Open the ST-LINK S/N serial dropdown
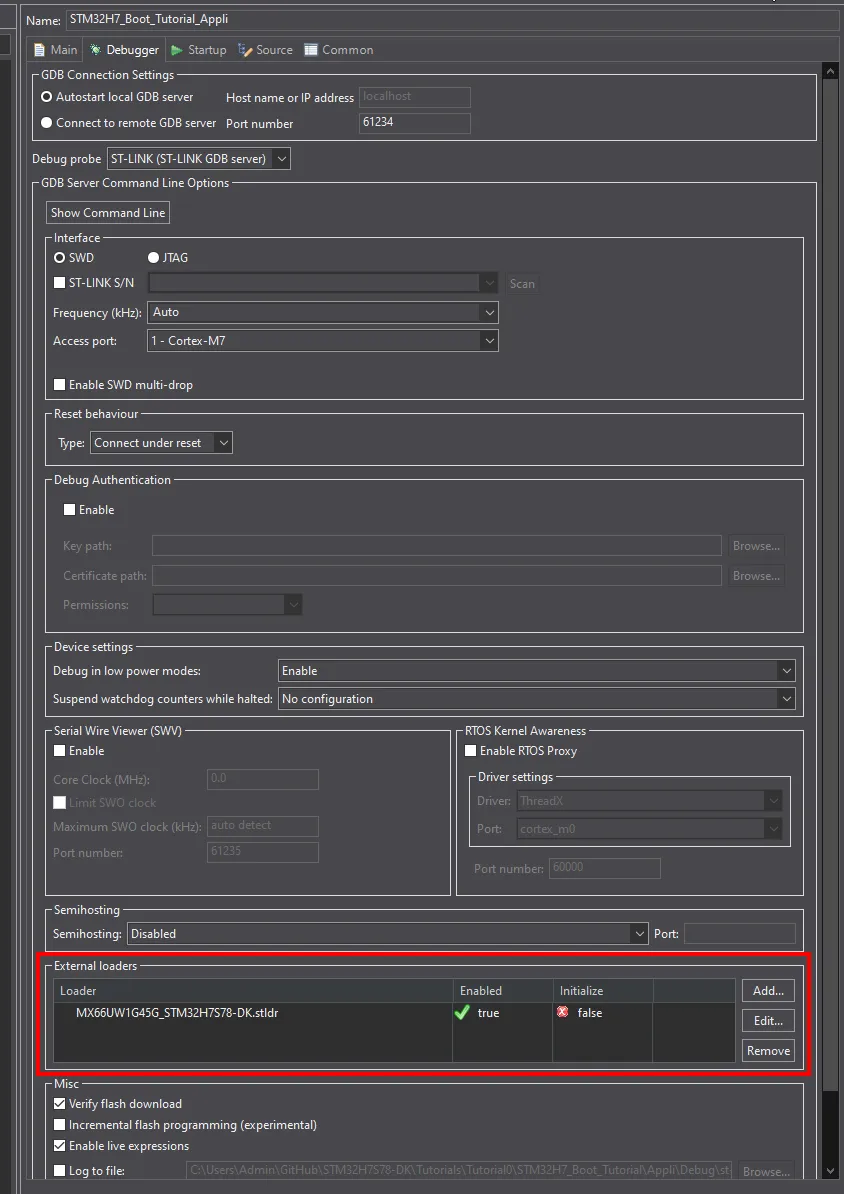This screenshot has width=844, height=1194. (x=323, y=283)
